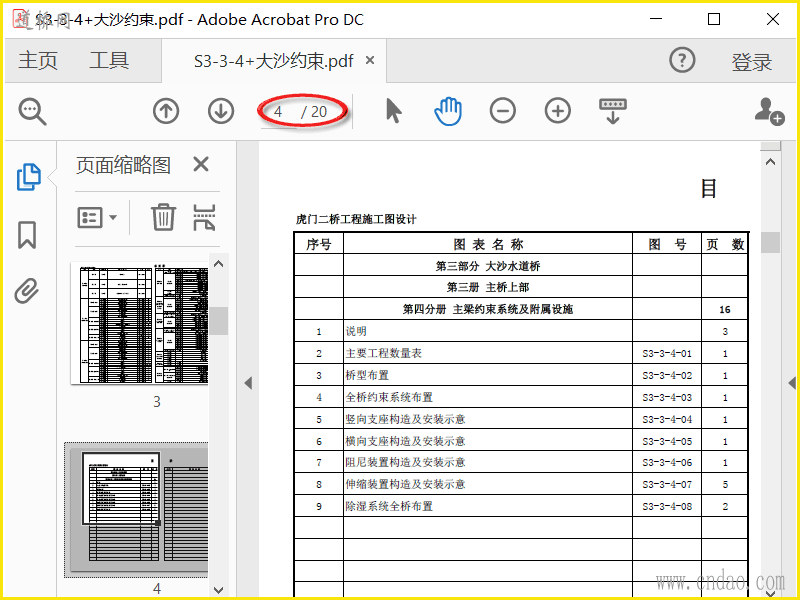Click the page layout icon beside trash
Screen dimensions: 800x600
point(204,217)
